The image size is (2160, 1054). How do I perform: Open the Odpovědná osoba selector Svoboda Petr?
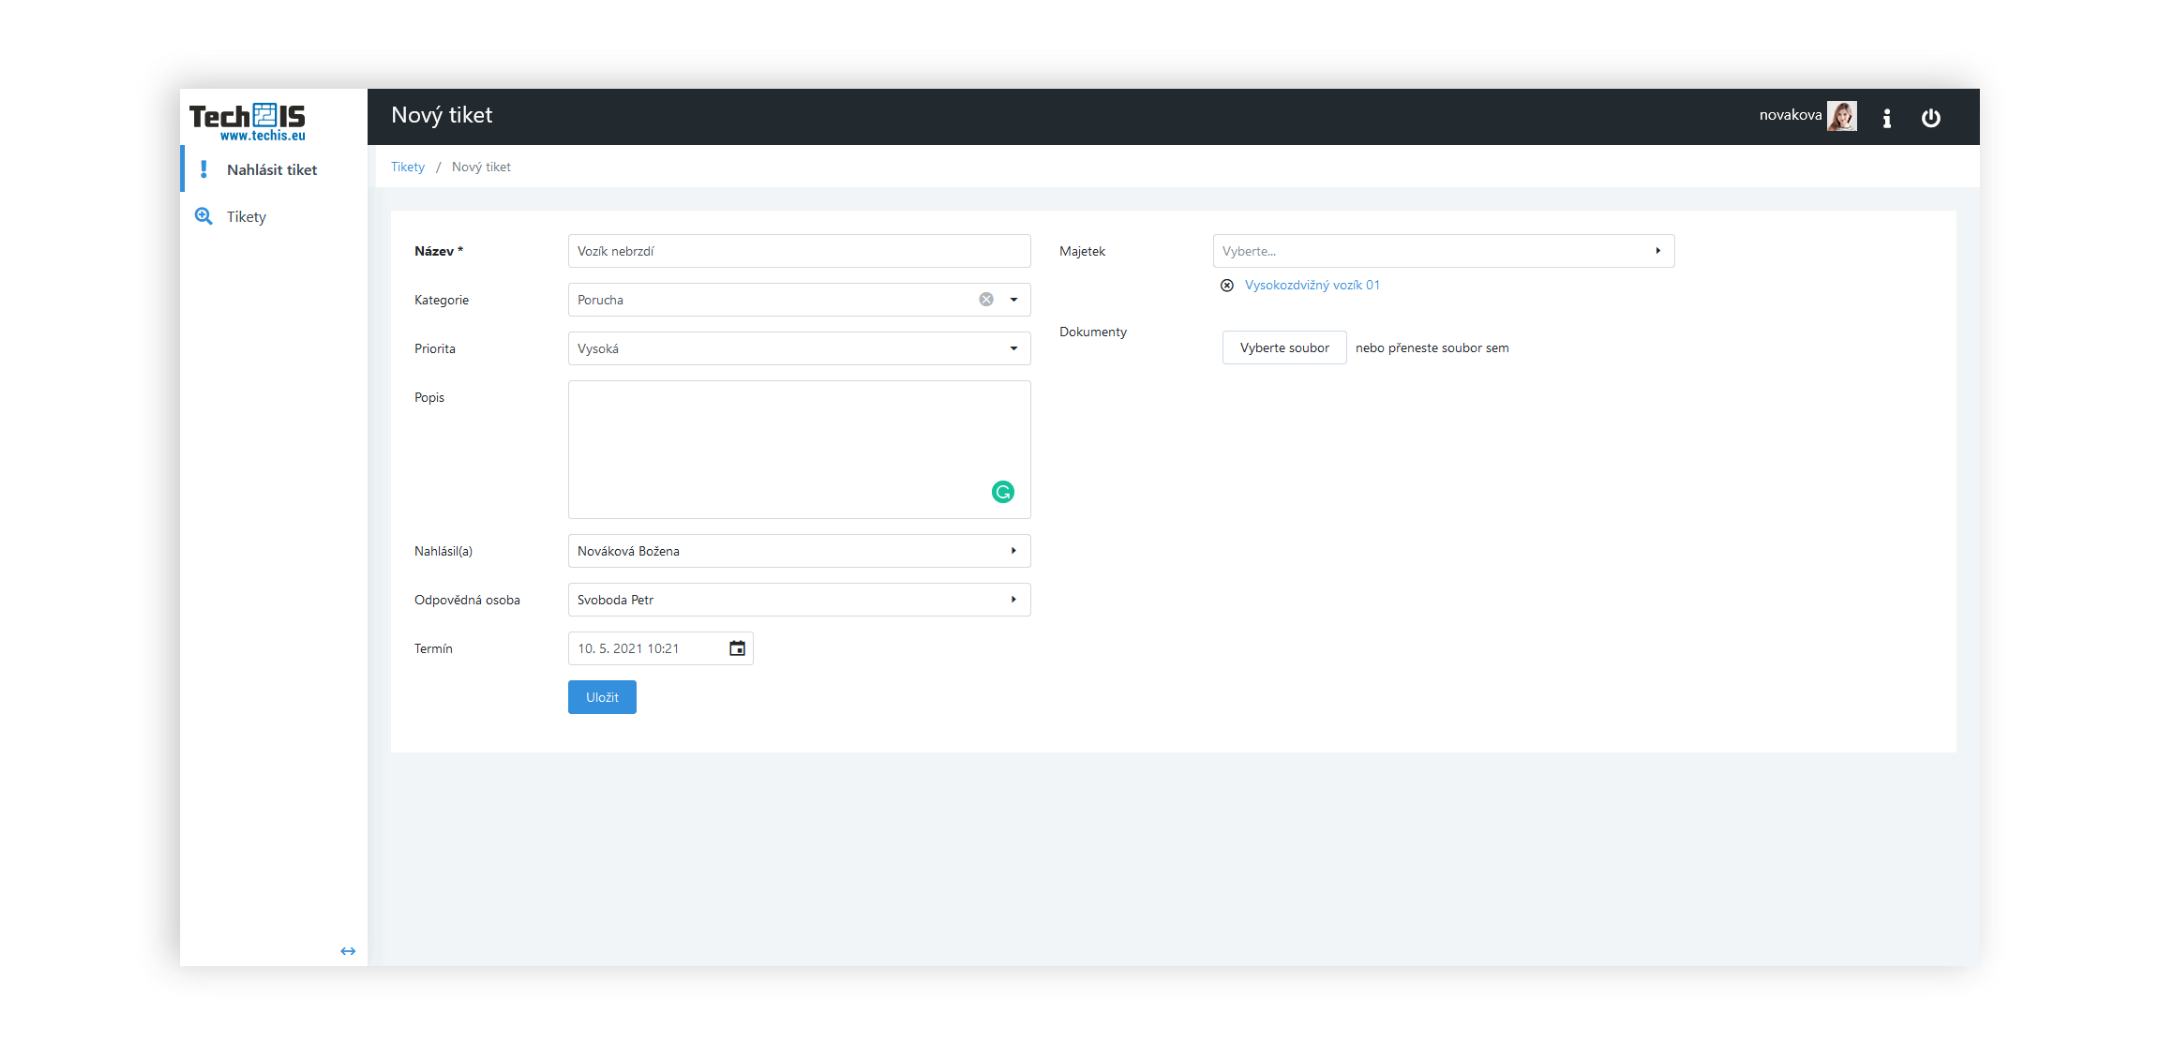(799, 600)
